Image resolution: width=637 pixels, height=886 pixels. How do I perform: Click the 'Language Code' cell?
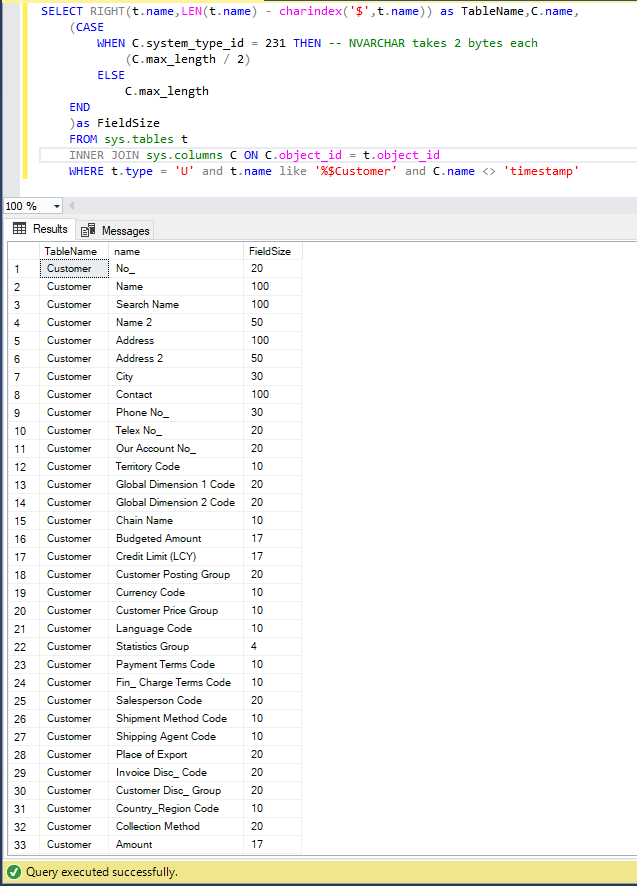(x=176, y=629)
